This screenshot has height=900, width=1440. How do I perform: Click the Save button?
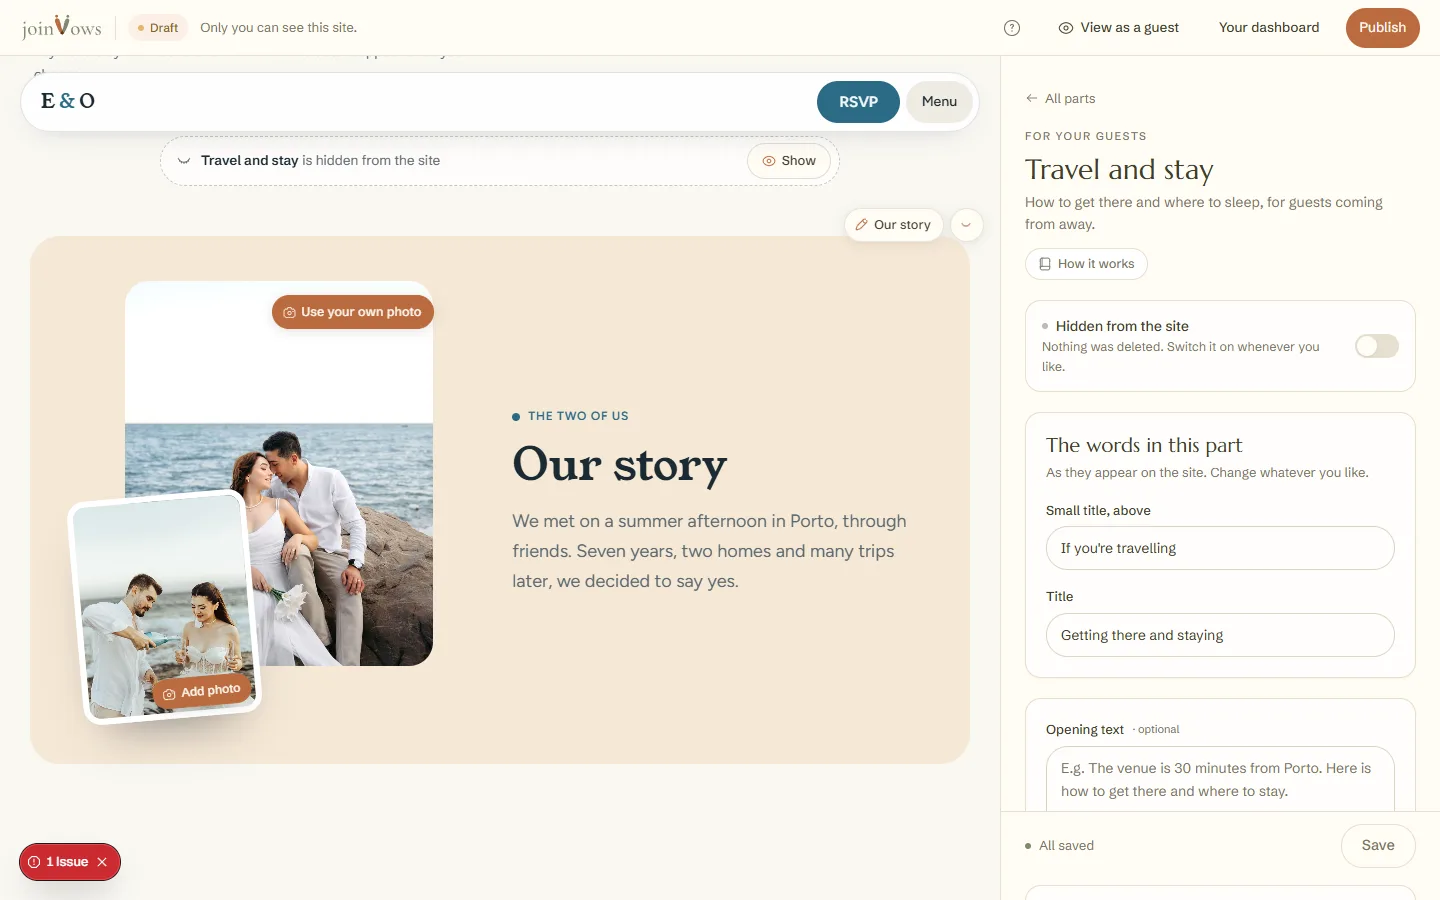click(1378, 846)
